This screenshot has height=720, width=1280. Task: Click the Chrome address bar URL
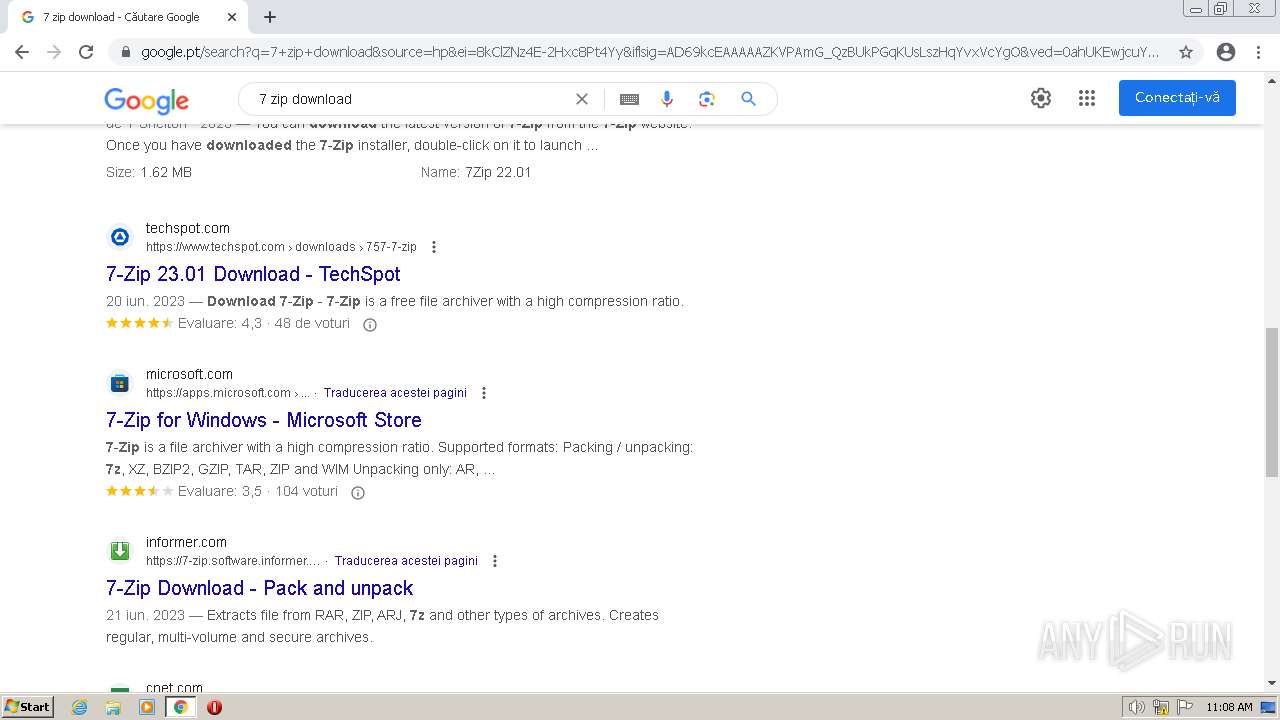[x=650, y=52]
